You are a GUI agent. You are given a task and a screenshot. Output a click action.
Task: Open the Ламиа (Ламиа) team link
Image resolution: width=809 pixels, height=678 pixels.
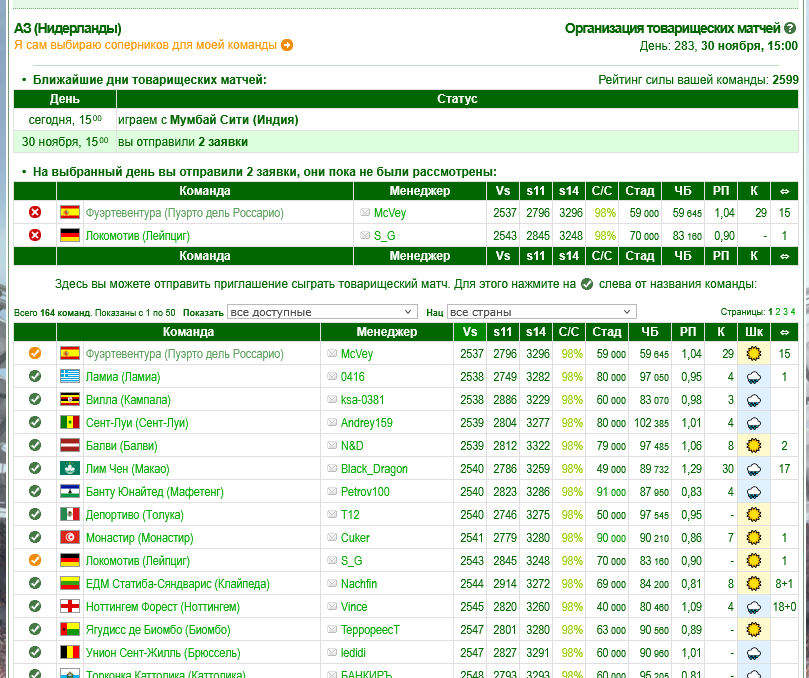(x=123, y=377)
